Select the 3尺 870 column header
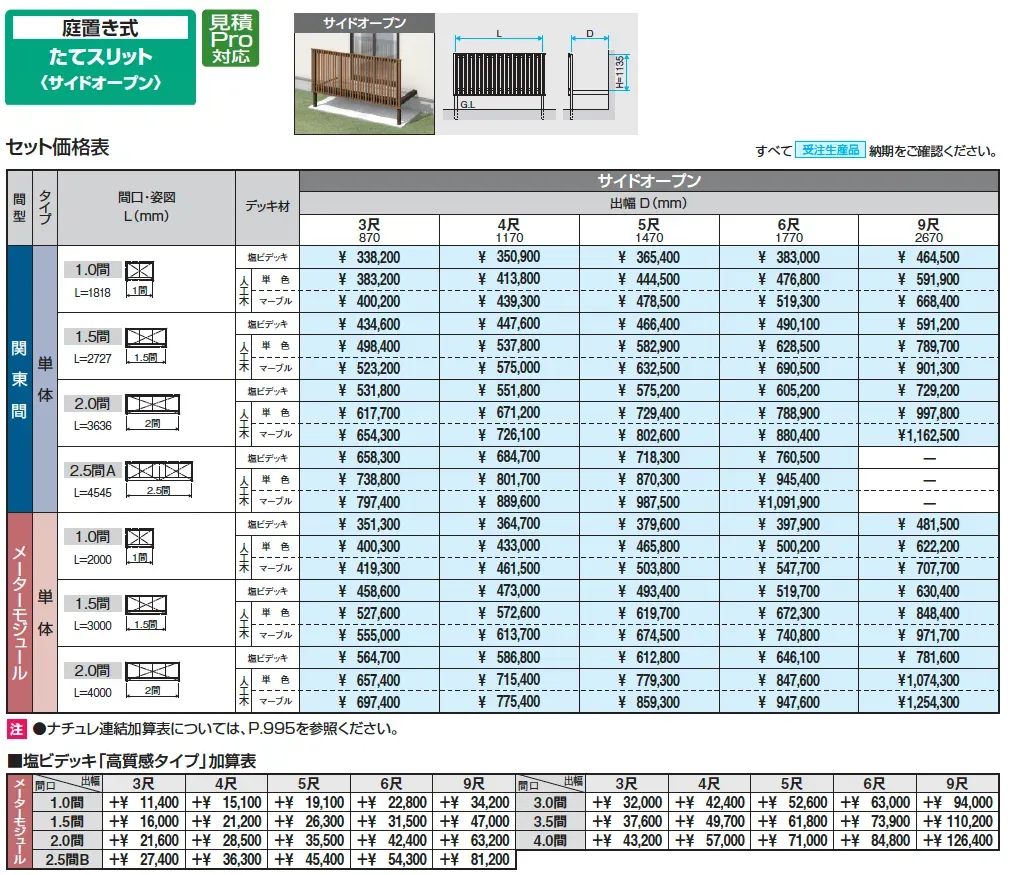Screen dimensions: 1010x875 point(369,230)
